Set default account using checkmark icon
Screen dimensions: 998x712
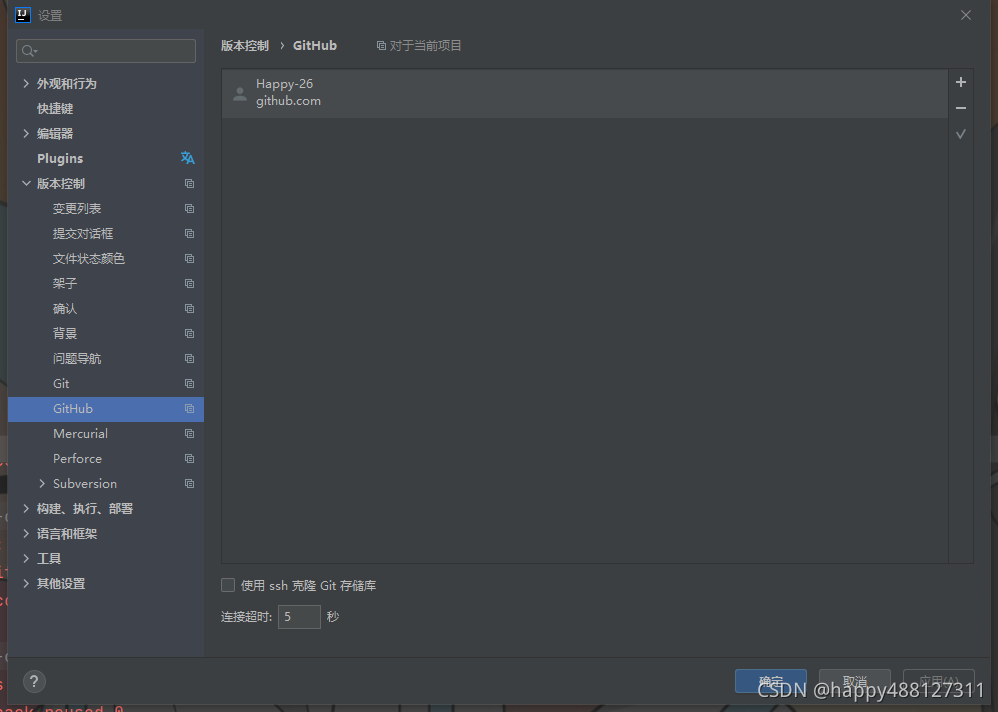[960, 134]
